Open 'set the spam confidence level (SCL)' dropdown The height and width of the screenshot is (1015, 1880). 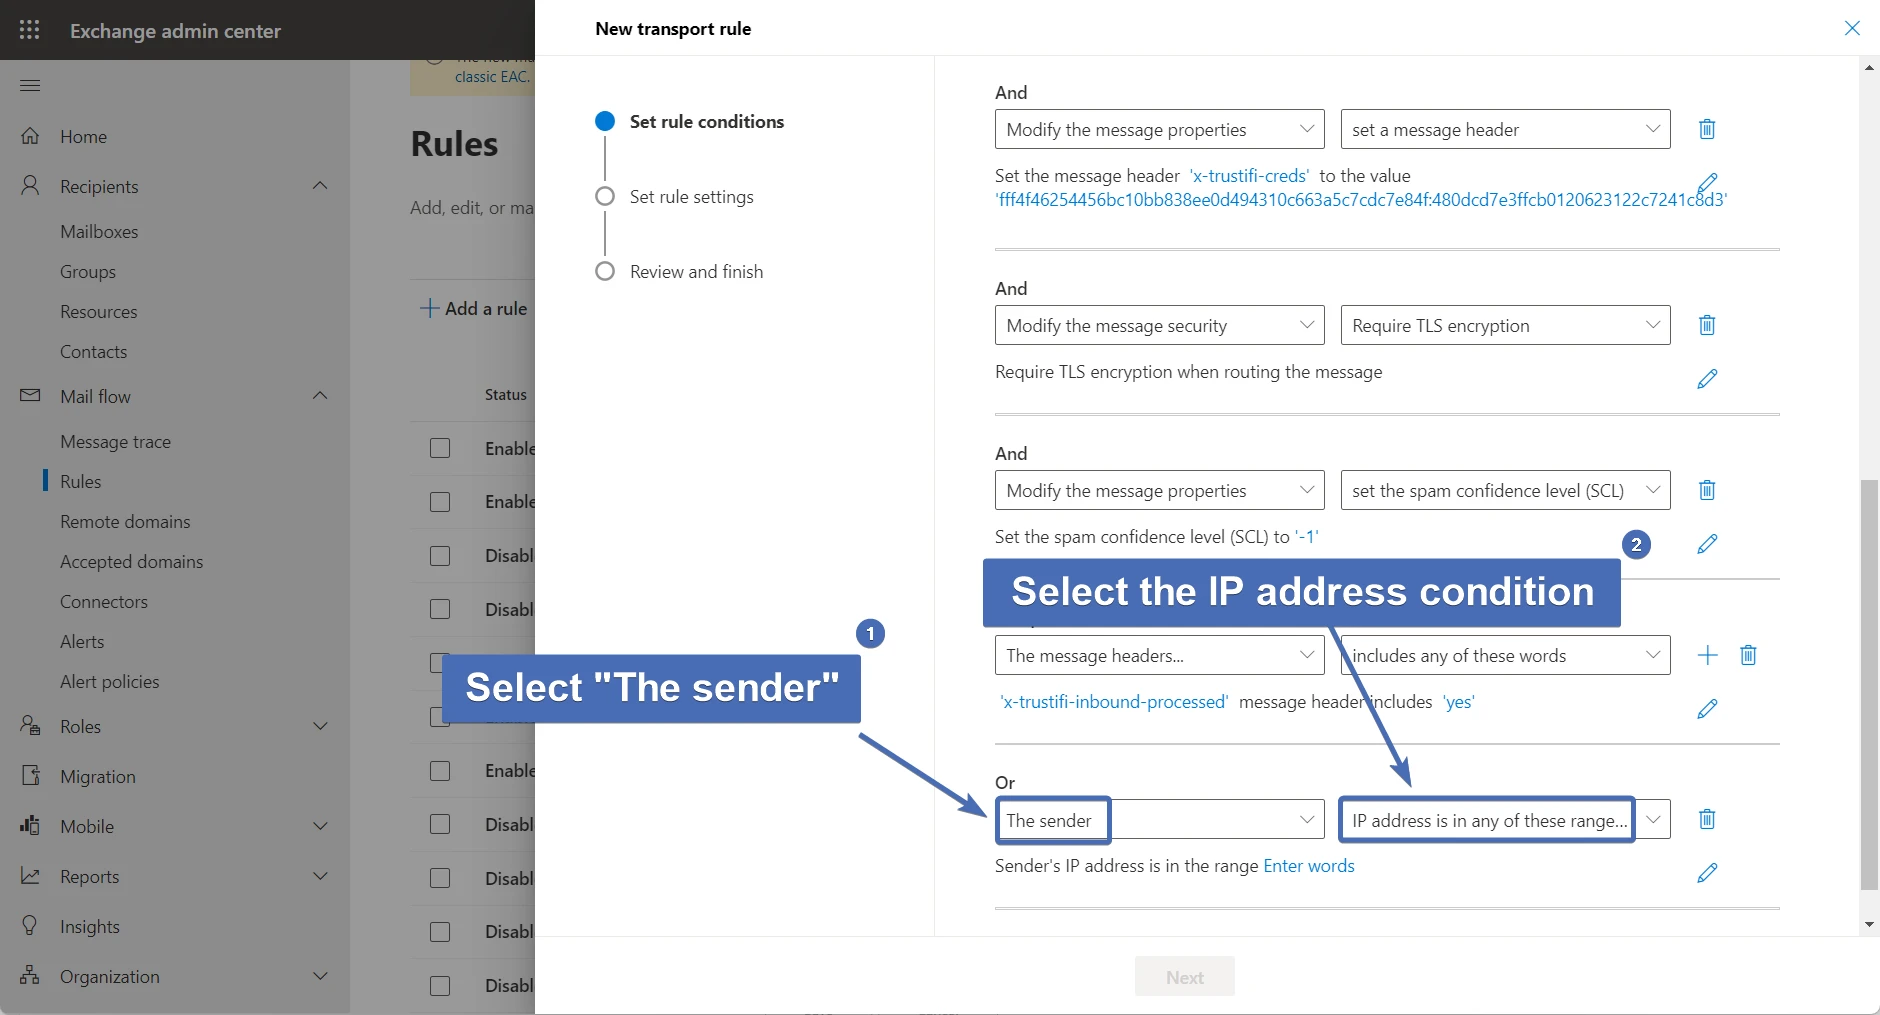[1505, 491]
